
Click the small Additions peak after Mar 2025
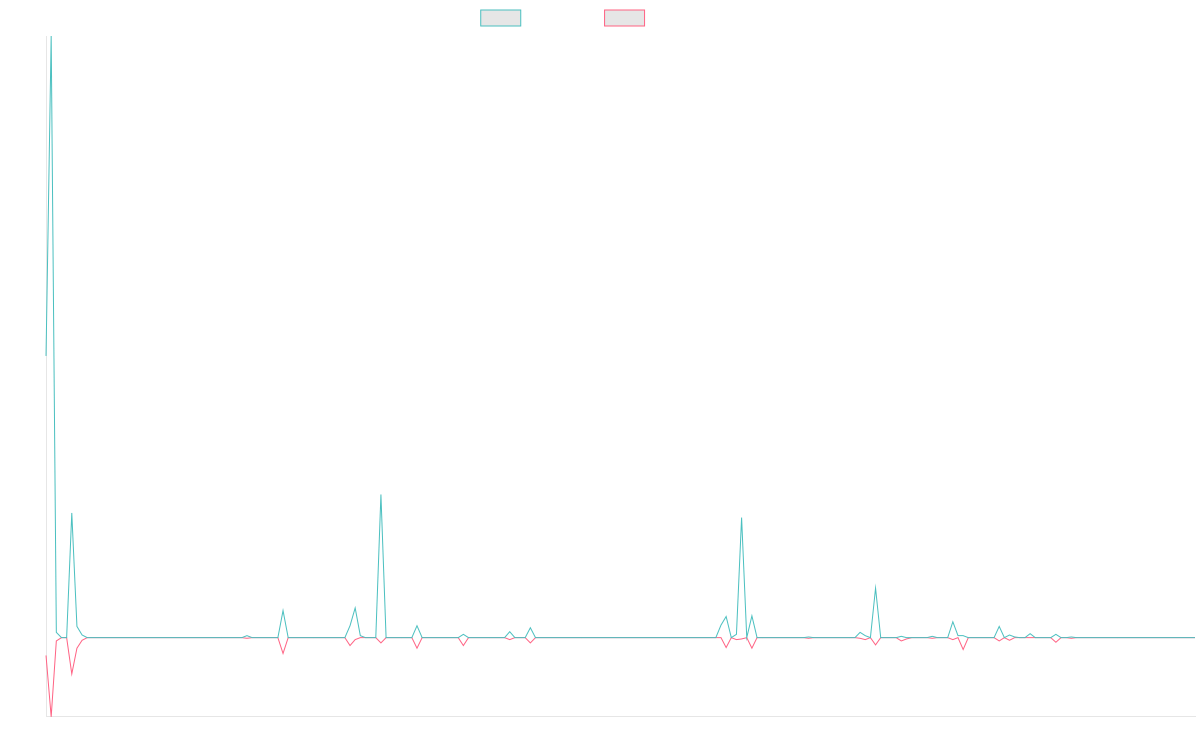pyautogui.click(x=952, y=622)
